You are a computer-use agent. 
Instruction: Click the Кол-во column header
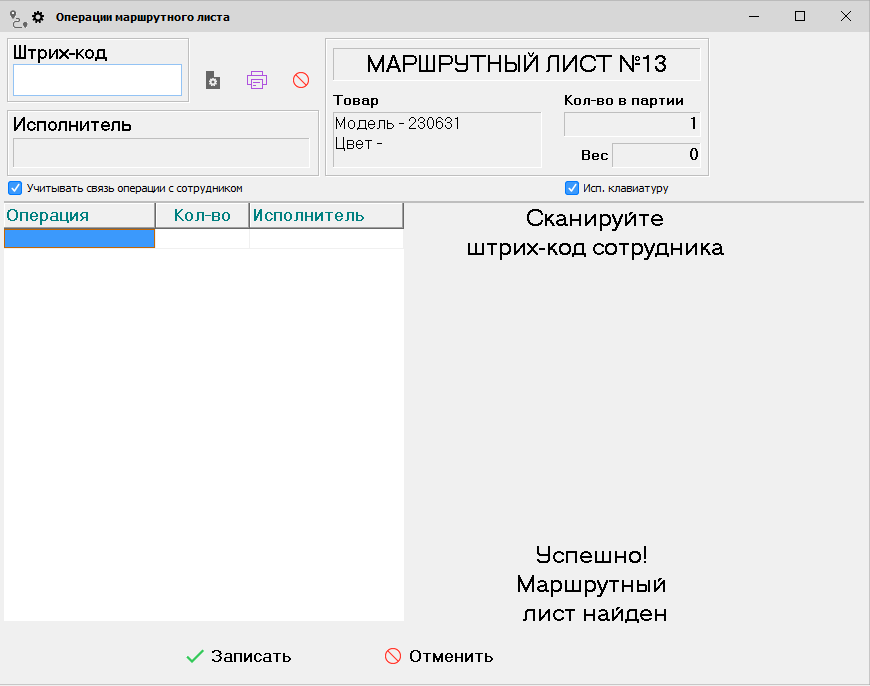point(203,215)
